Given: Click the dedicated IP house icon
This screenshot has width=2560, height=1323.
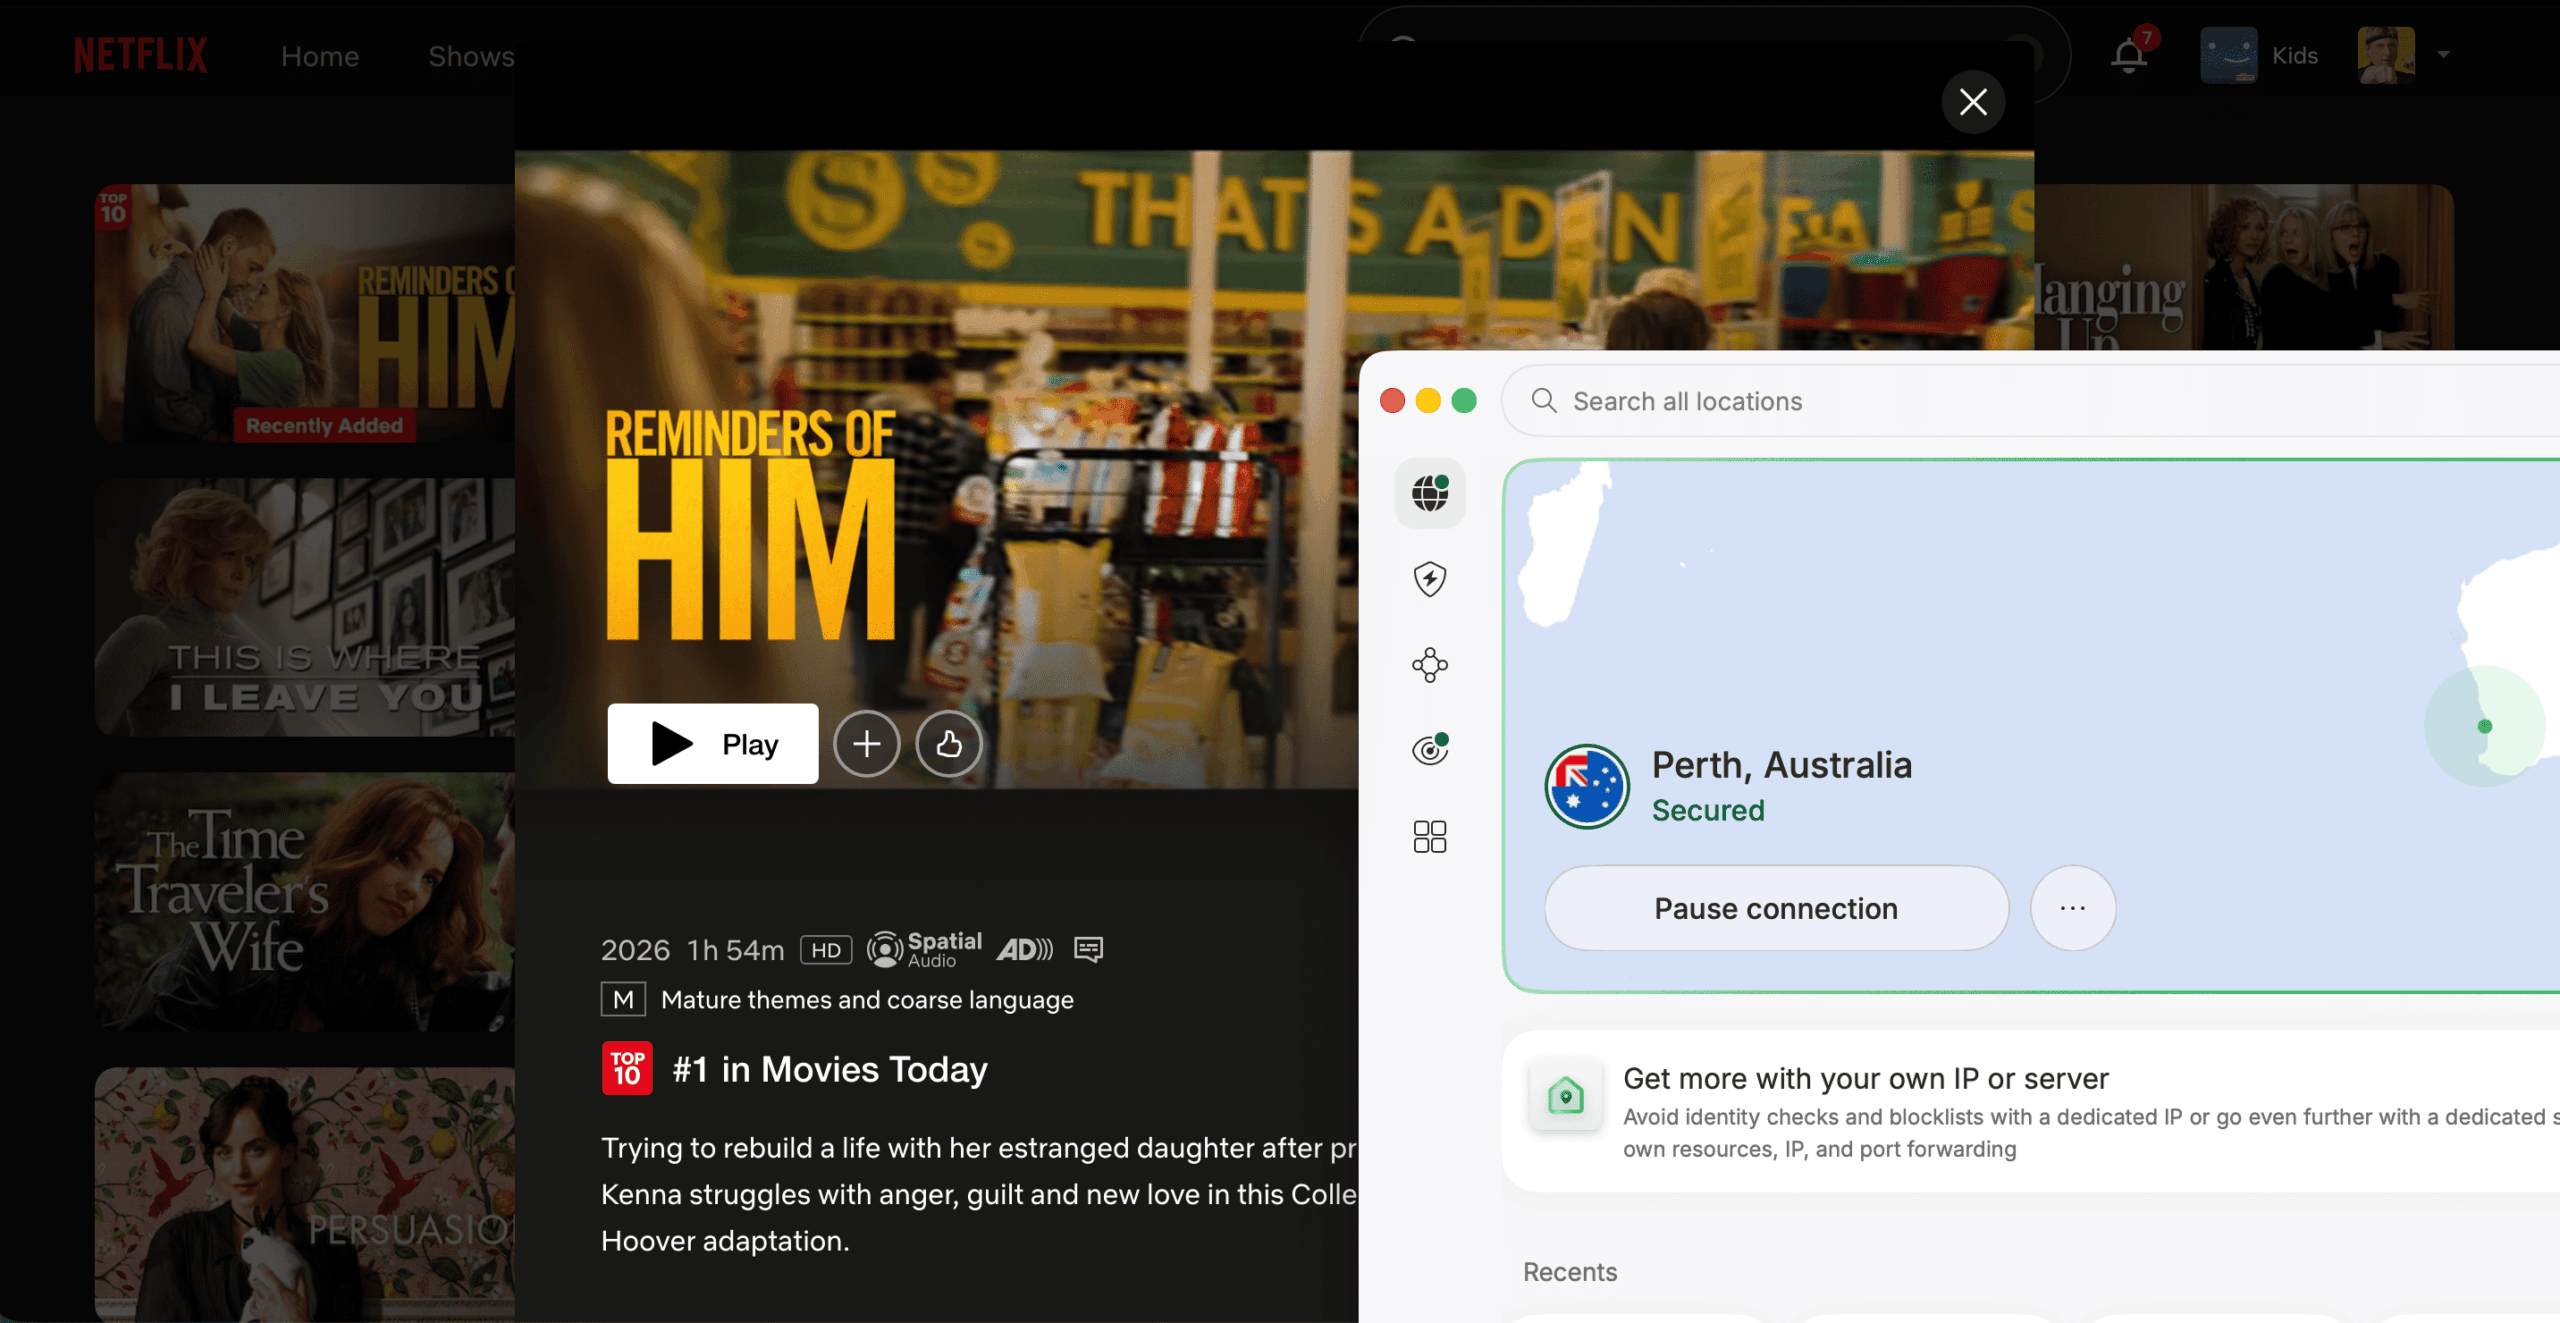Looking at the screenshot, I should tap(1566, 1096).
